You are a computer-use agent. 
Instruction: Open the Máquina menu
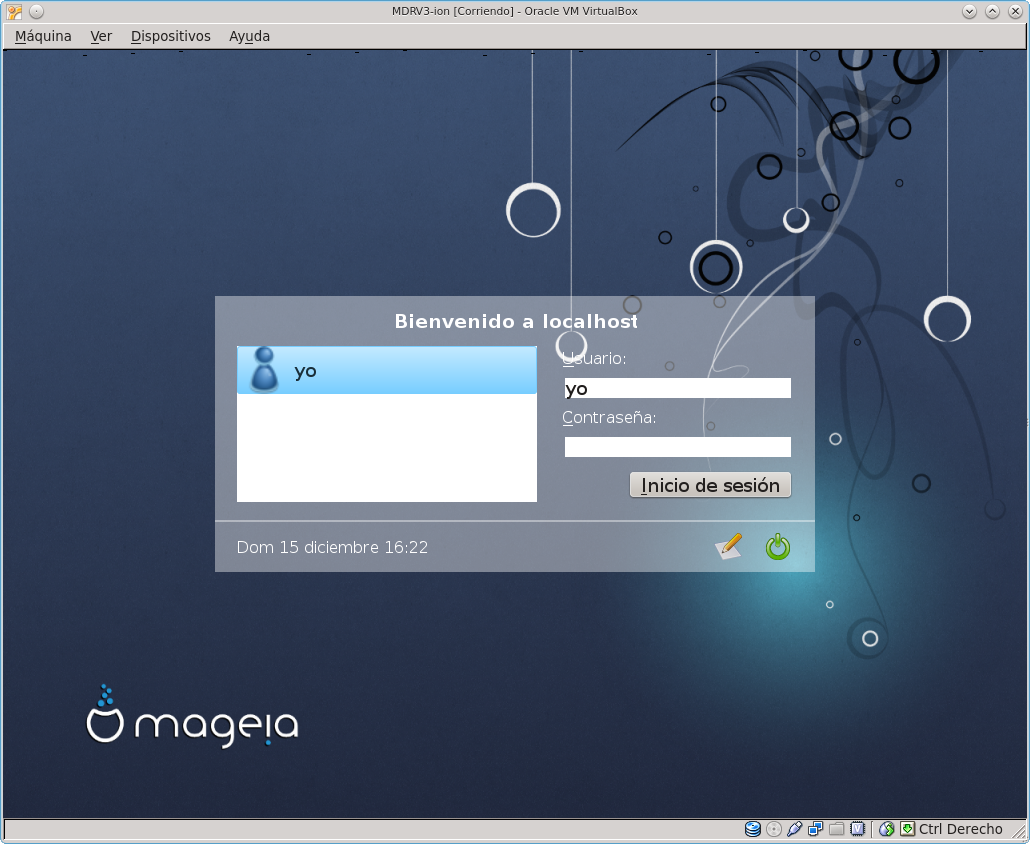[x=43, y=36]
